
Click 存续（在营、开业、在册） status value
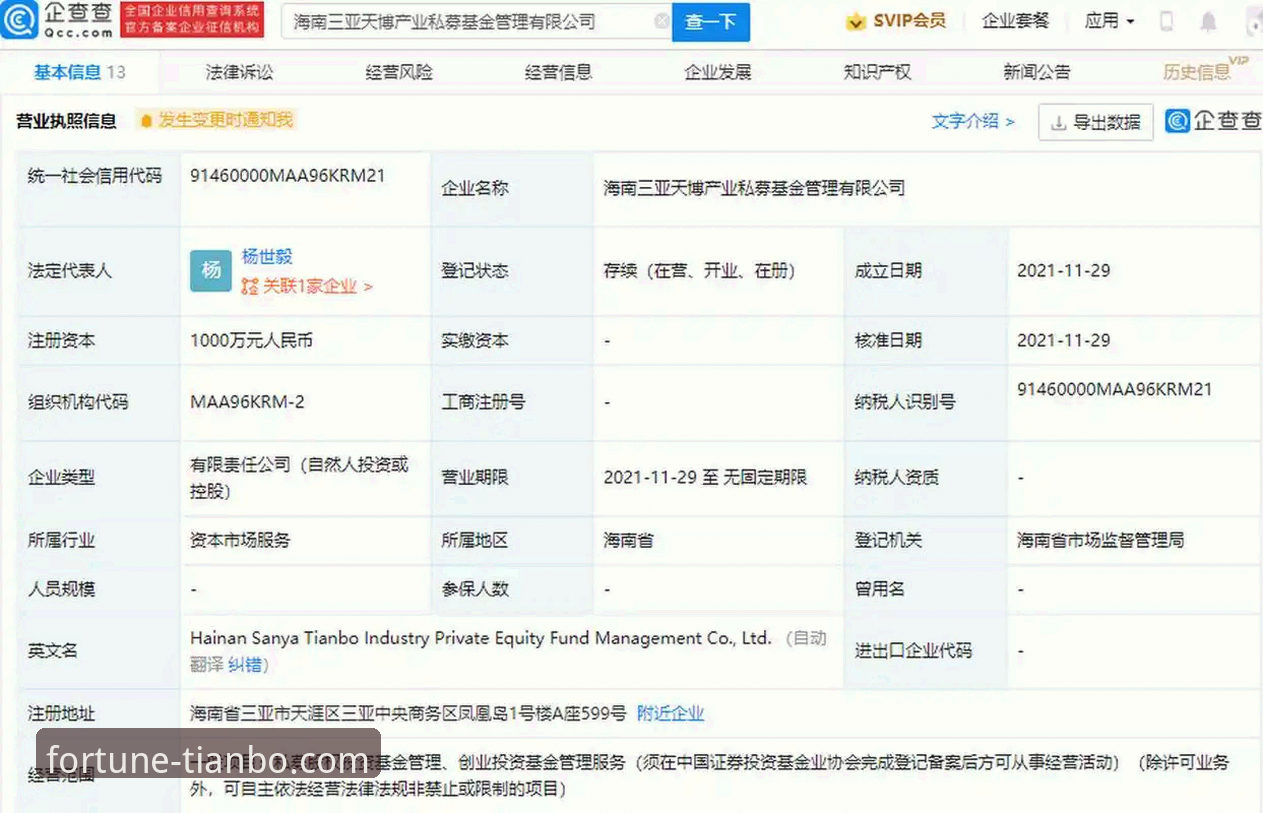click(x=699, y=271)
